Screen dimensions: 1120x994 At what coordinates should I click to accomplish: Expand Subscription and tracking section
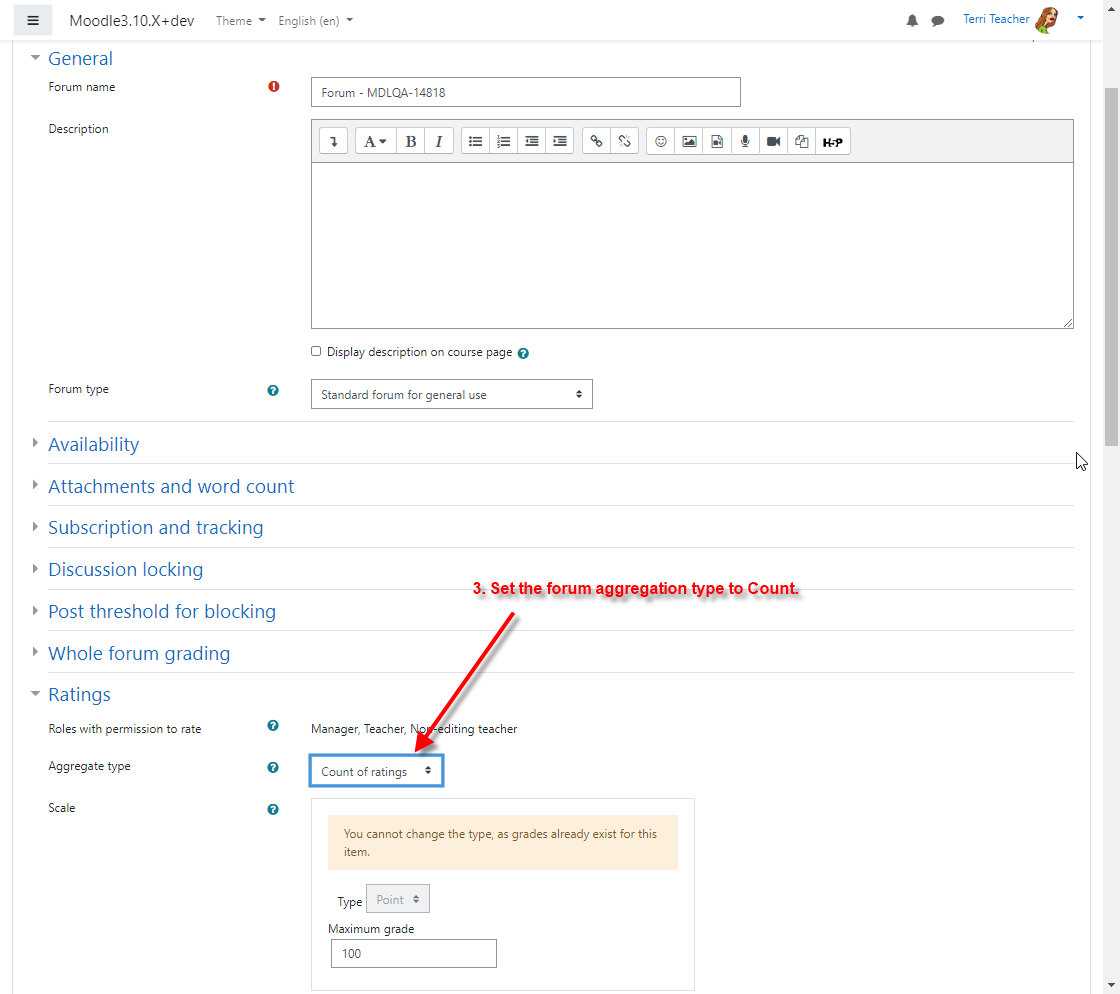pos(156,528)
